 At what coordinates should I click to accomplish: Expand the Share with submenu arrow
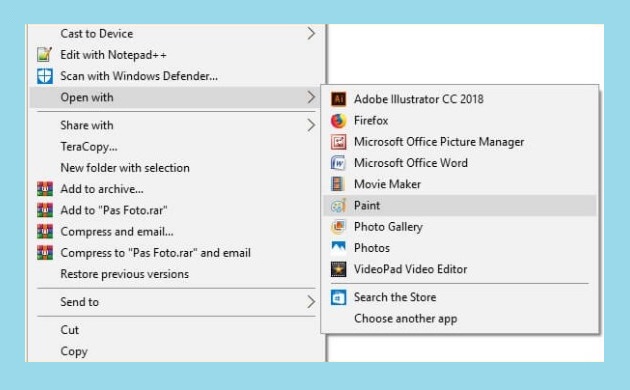(311, 125)
